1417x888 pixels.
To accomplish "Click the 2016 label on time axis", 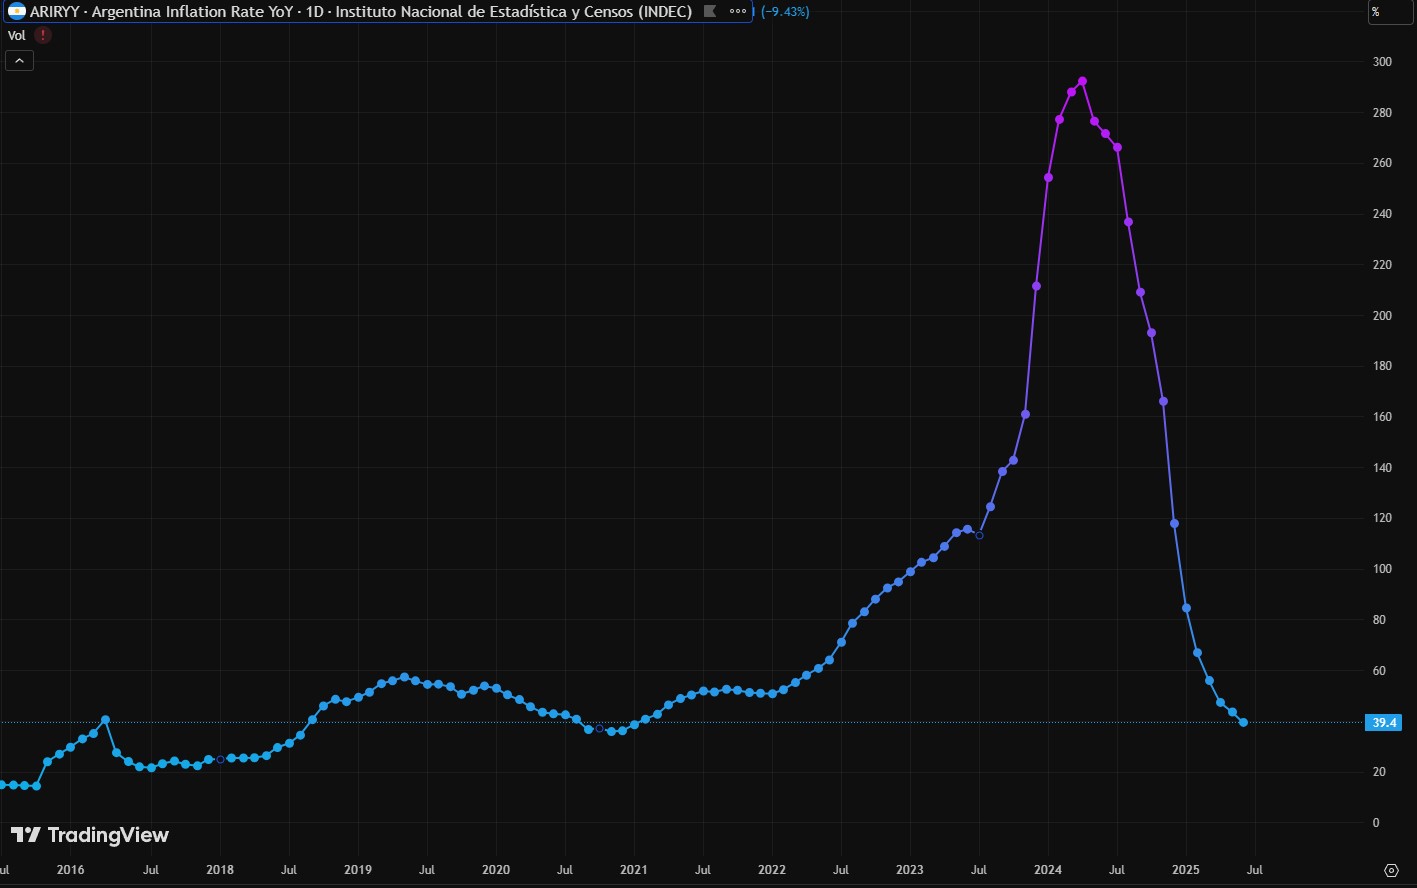I will 70,870.
